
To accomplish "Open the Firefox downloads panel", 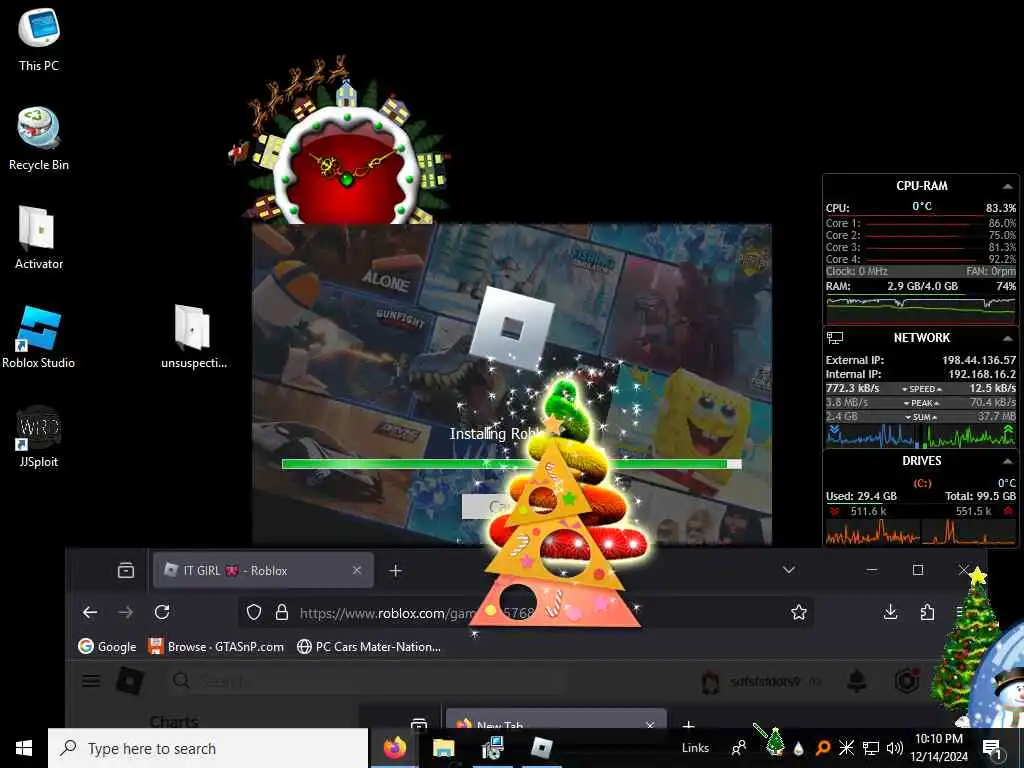I will 890,612.
